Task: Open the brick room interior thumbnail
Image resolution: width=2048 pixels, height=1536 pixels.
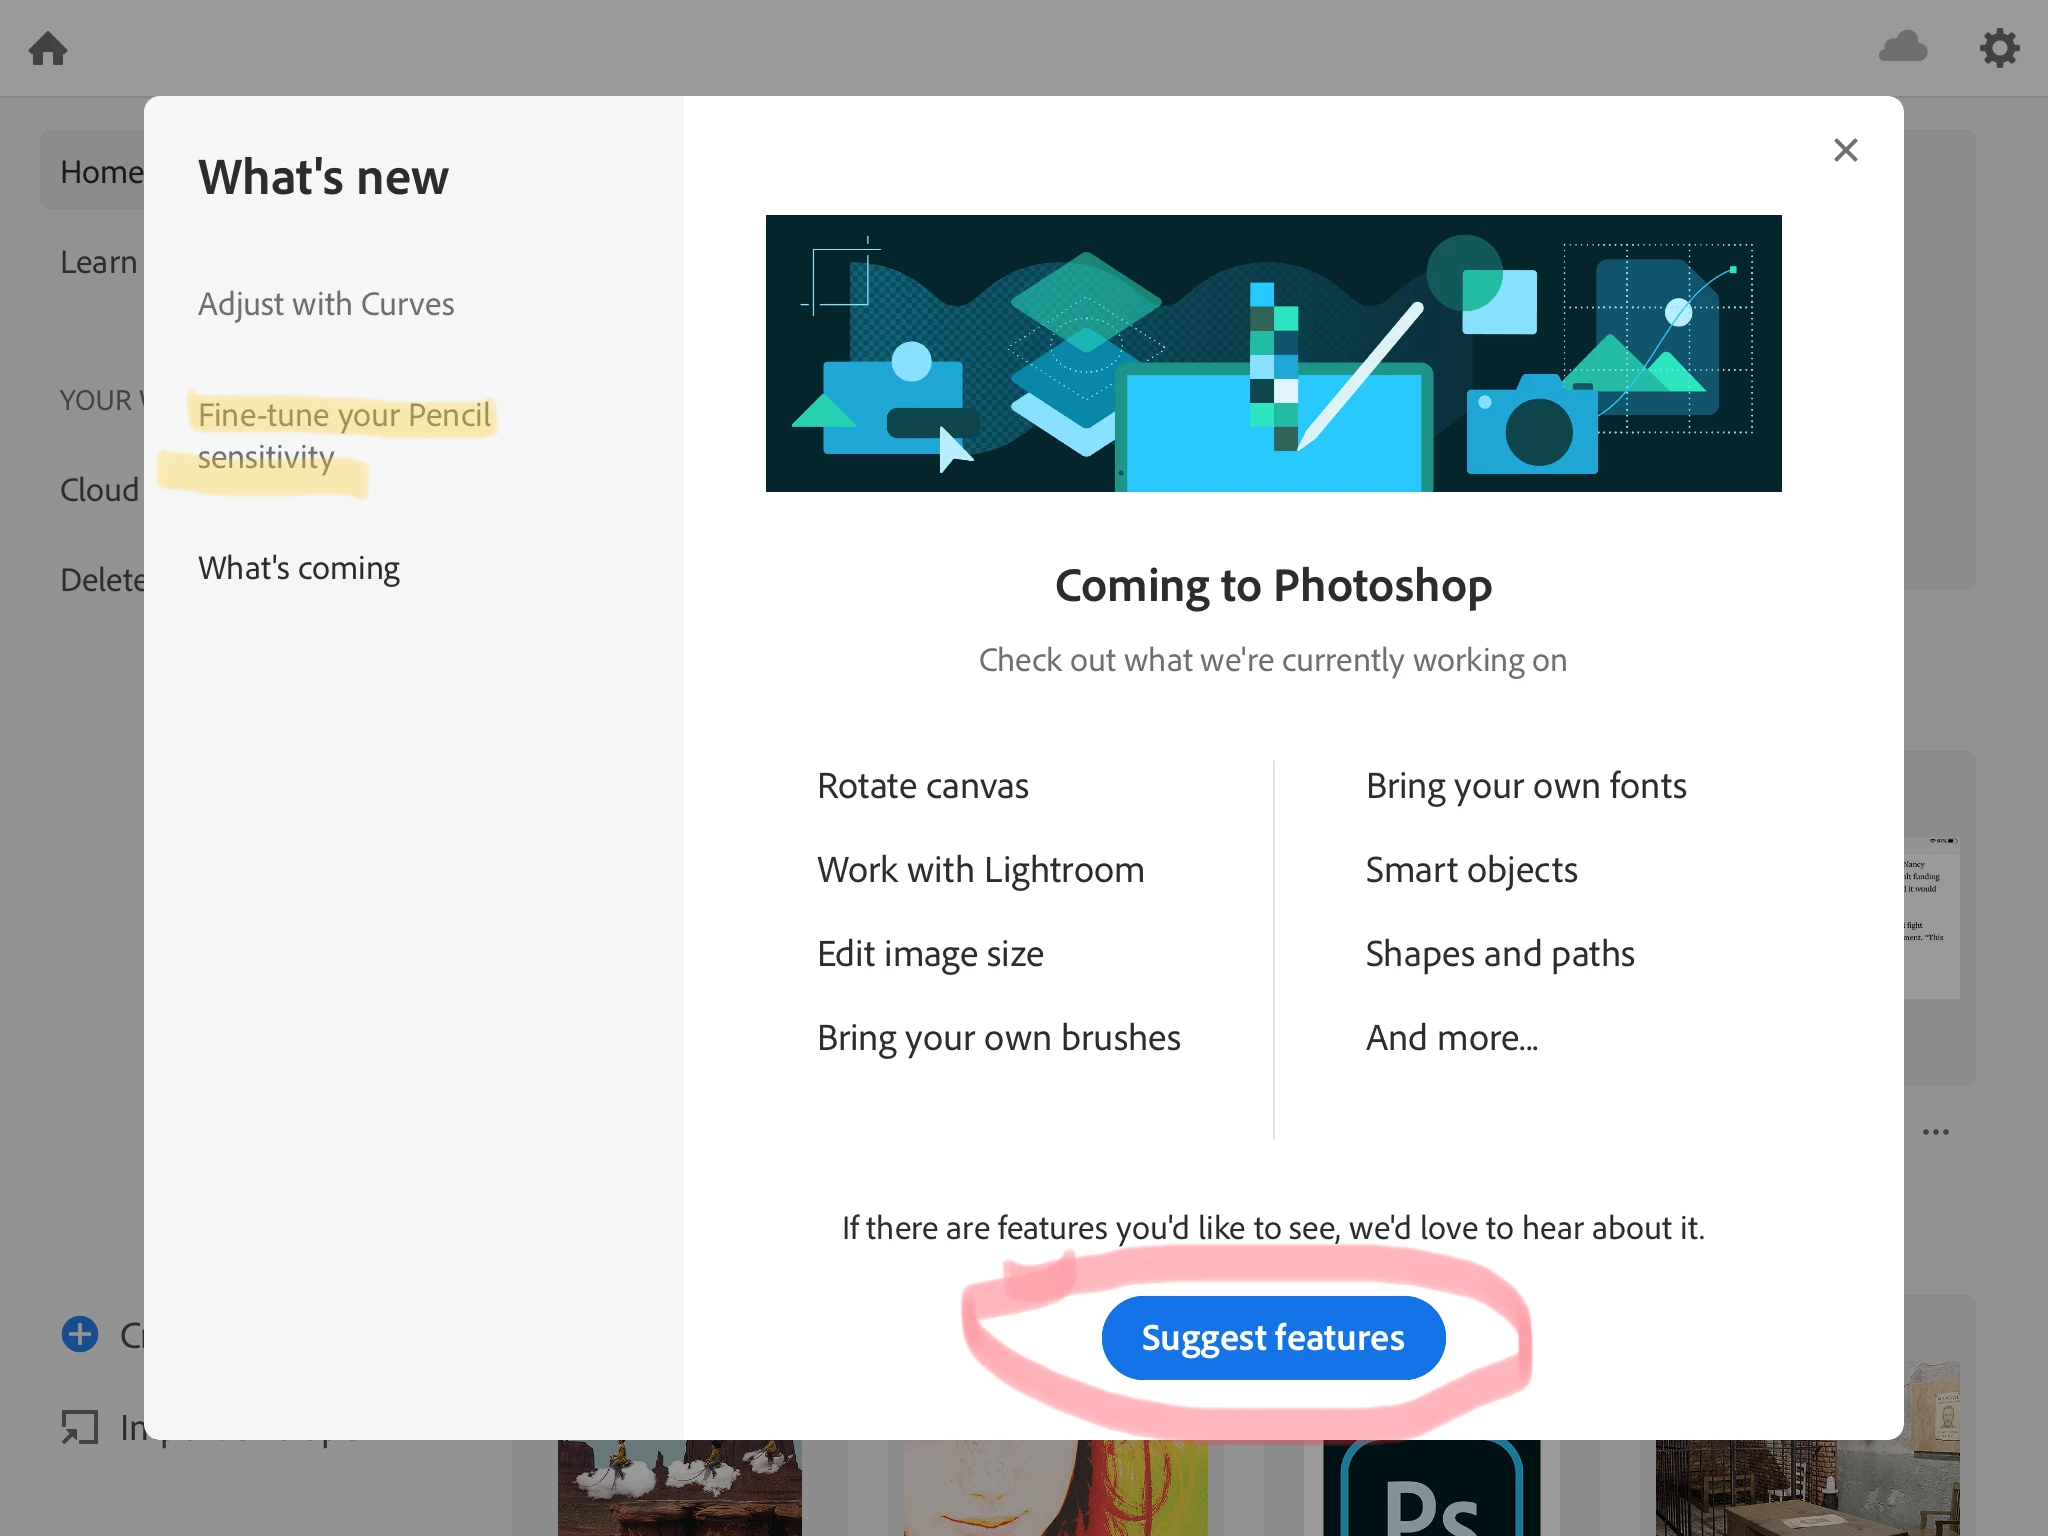Action: pyautogui.click(x=1806, y=1488)
